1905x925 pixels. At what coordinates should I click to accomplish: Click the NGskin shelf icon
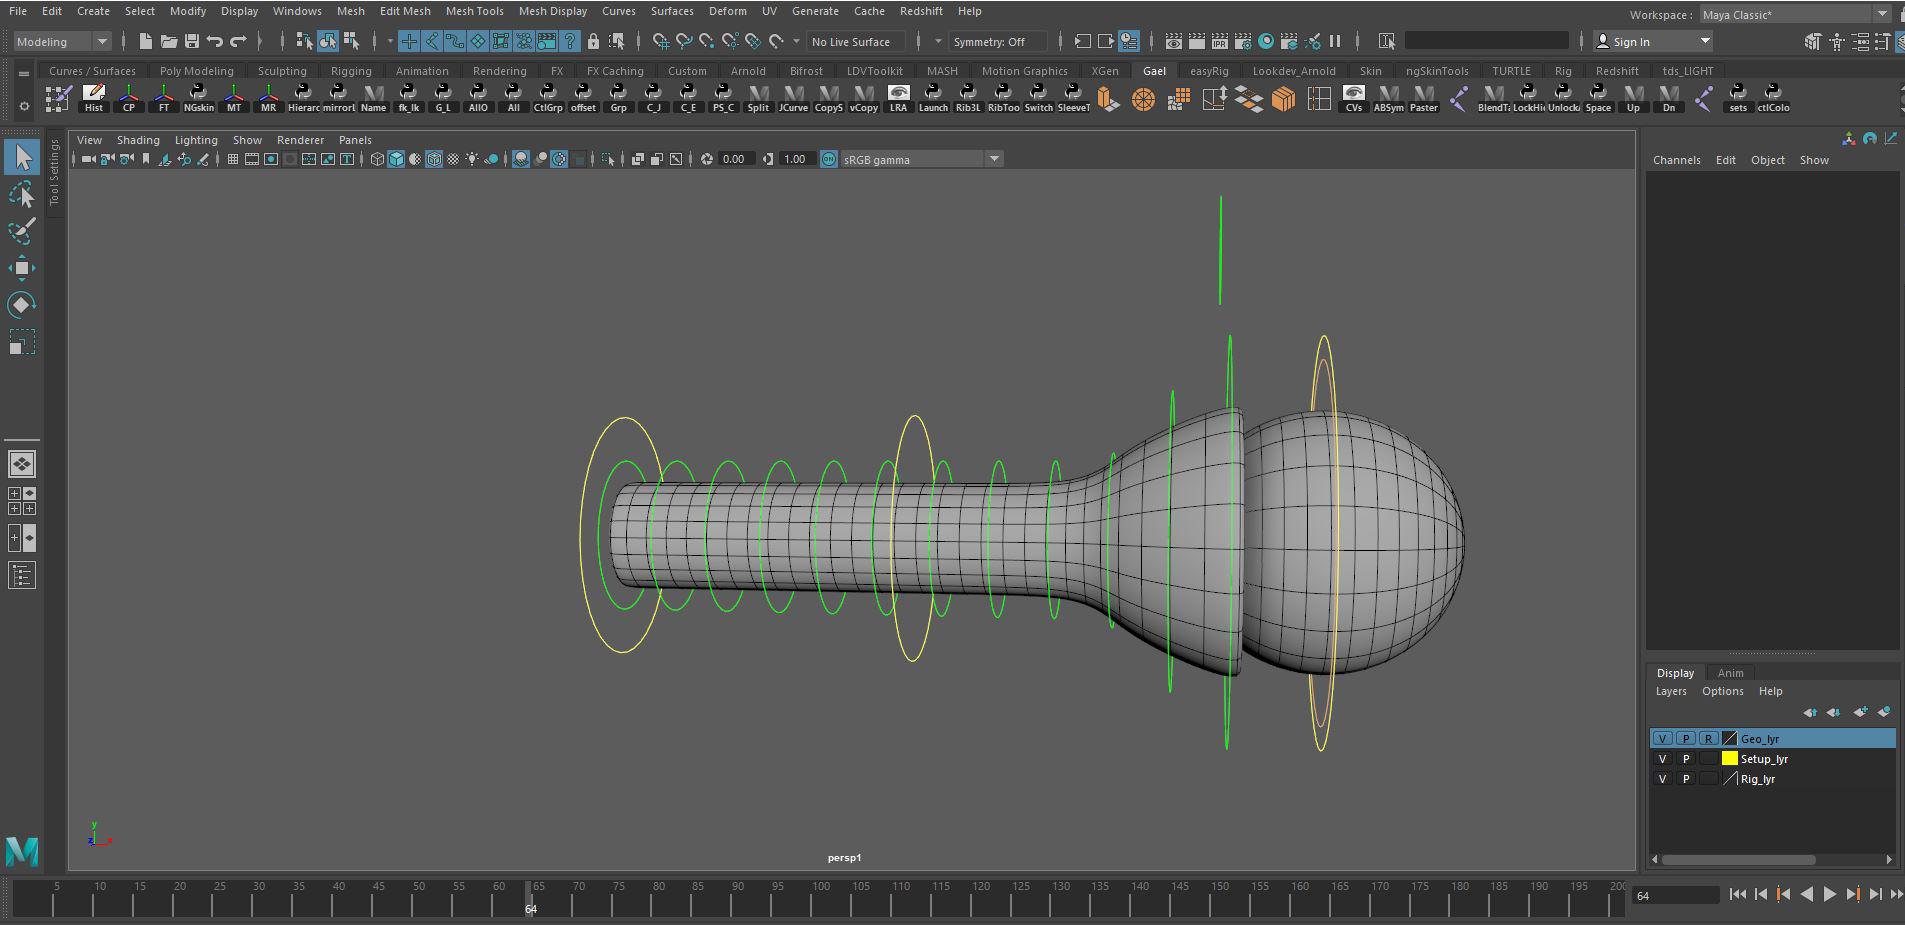(x=198, y=99)
